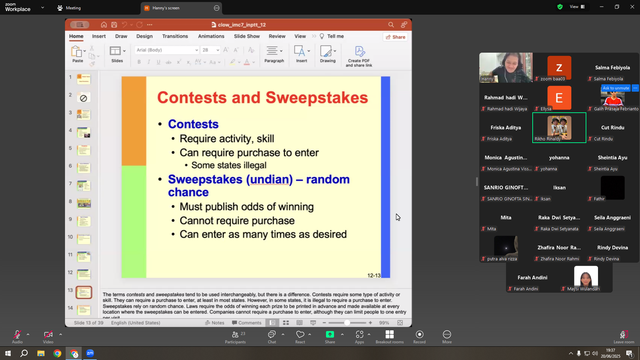
Task: Expand share options caret beside Share
Action: click(342, 334)
